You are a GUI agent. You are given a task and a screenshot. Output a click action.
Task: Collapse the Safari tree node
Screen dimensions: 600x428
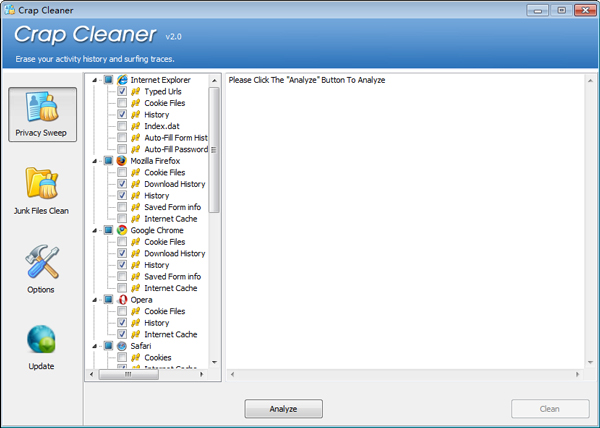coord(95,346)
